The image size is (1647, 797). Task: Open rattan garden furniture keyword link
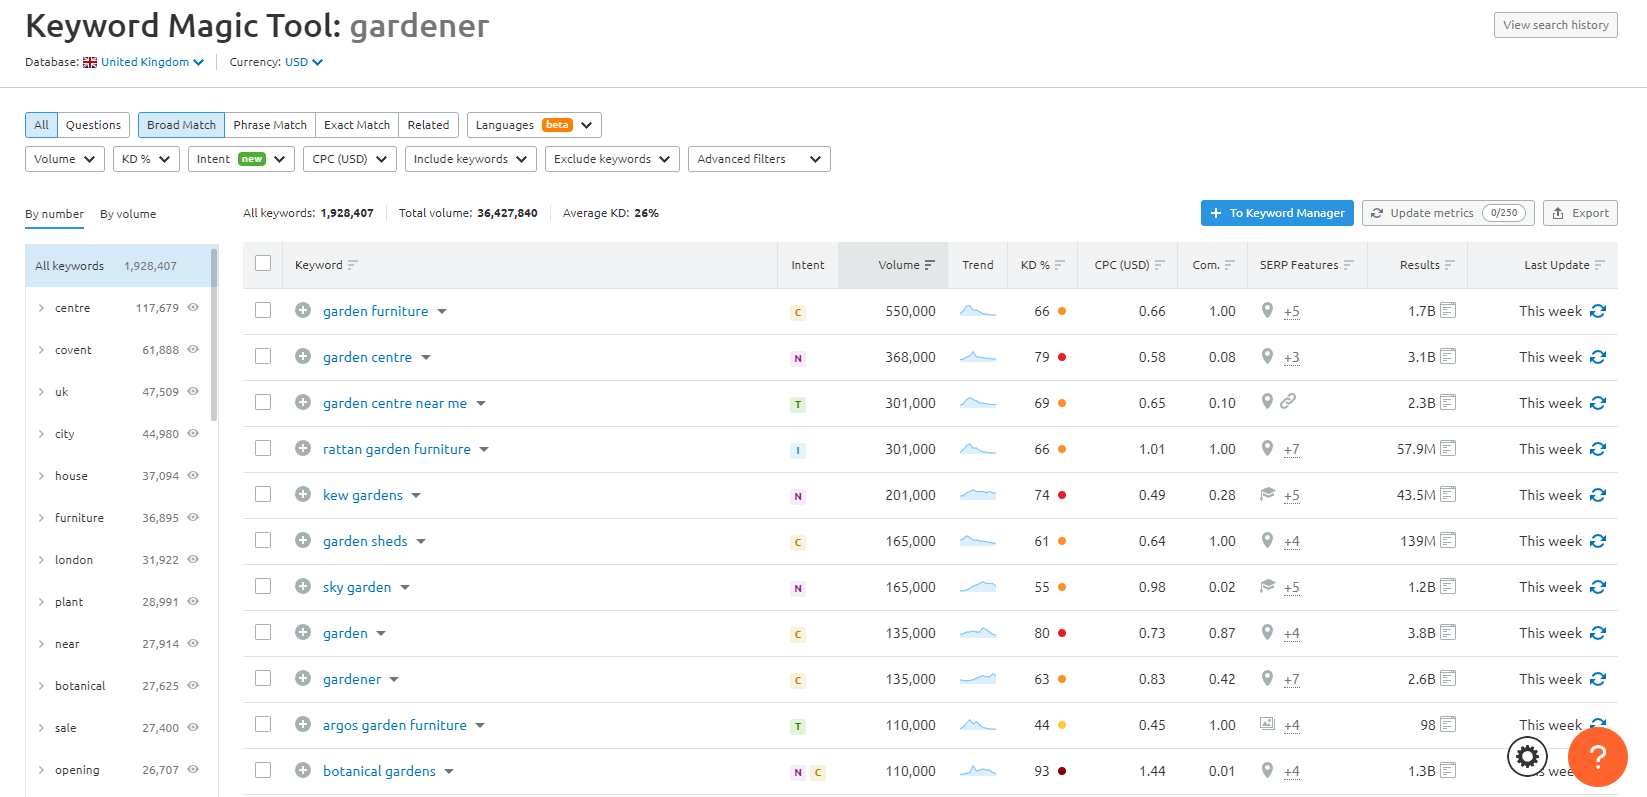click(397, 449)
